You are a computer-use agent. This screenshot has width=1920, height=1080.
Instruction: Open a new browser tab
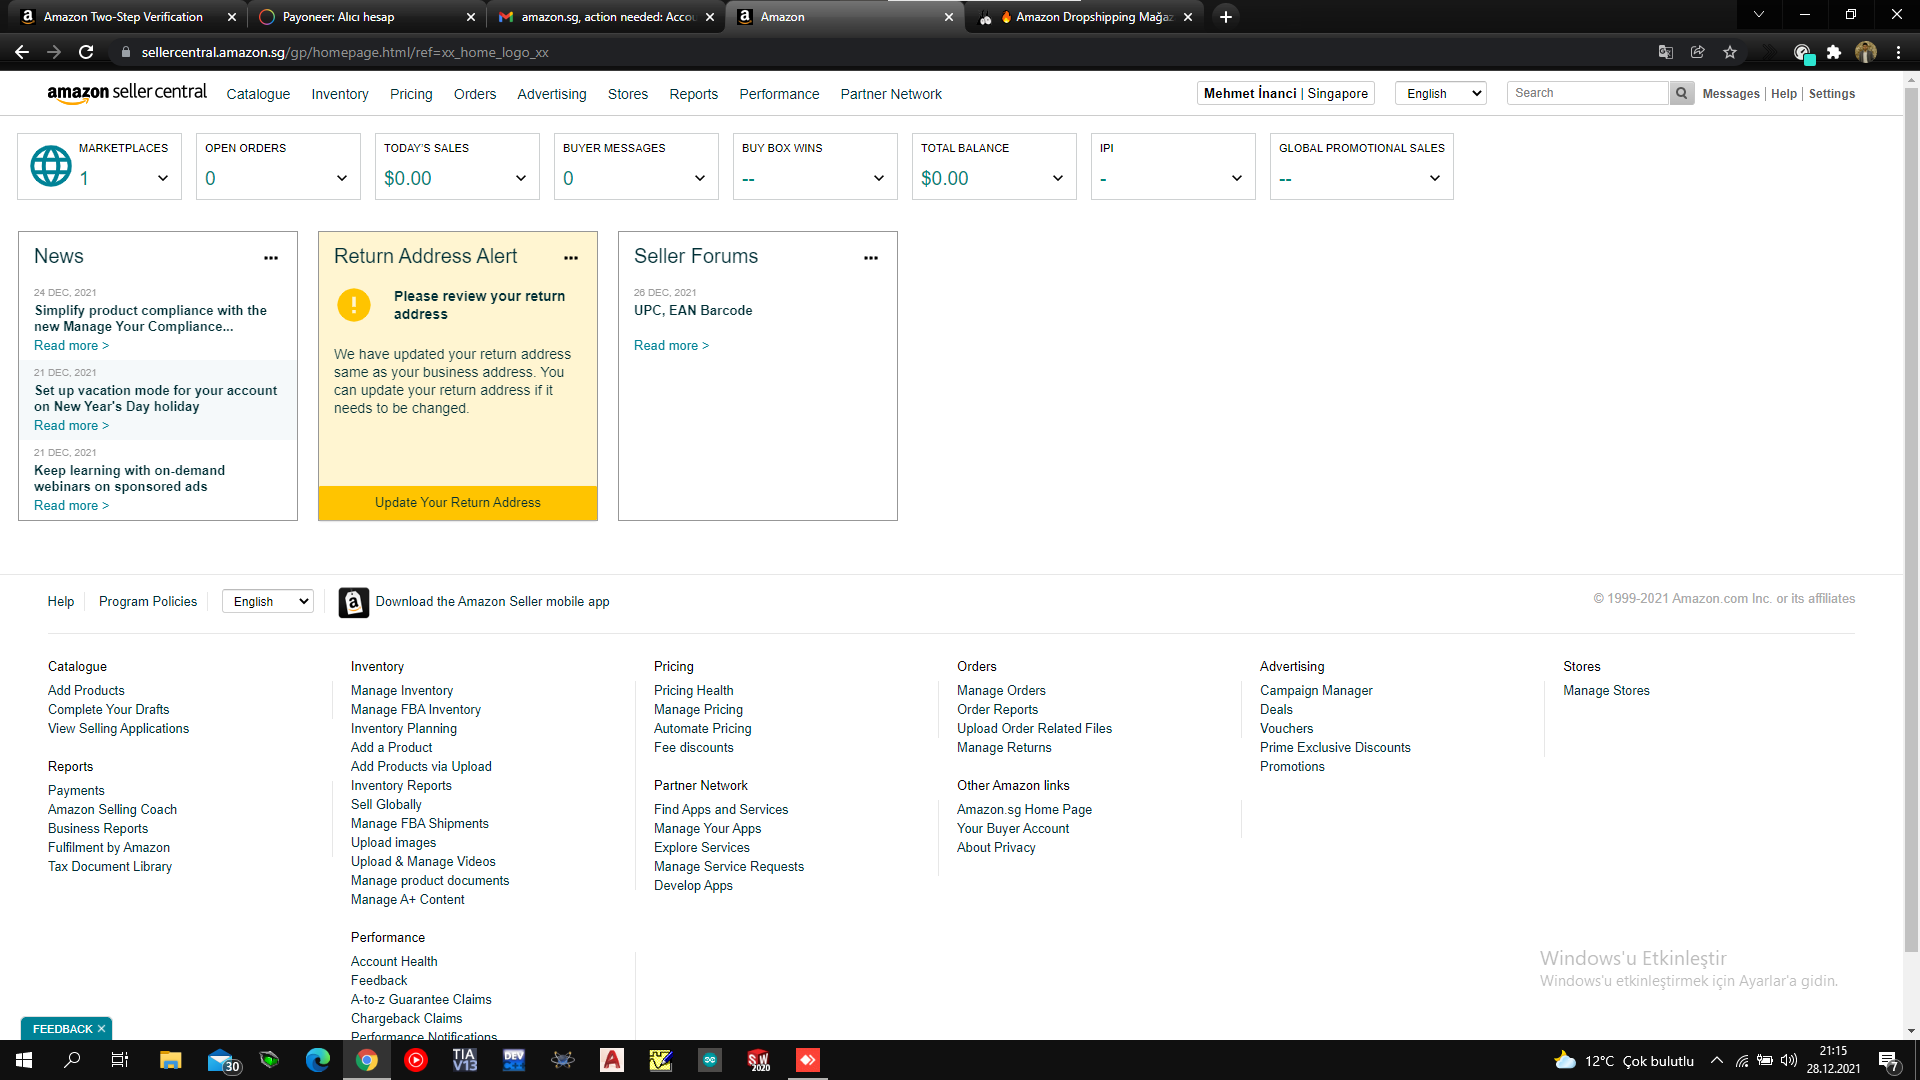pos(1226,17)
